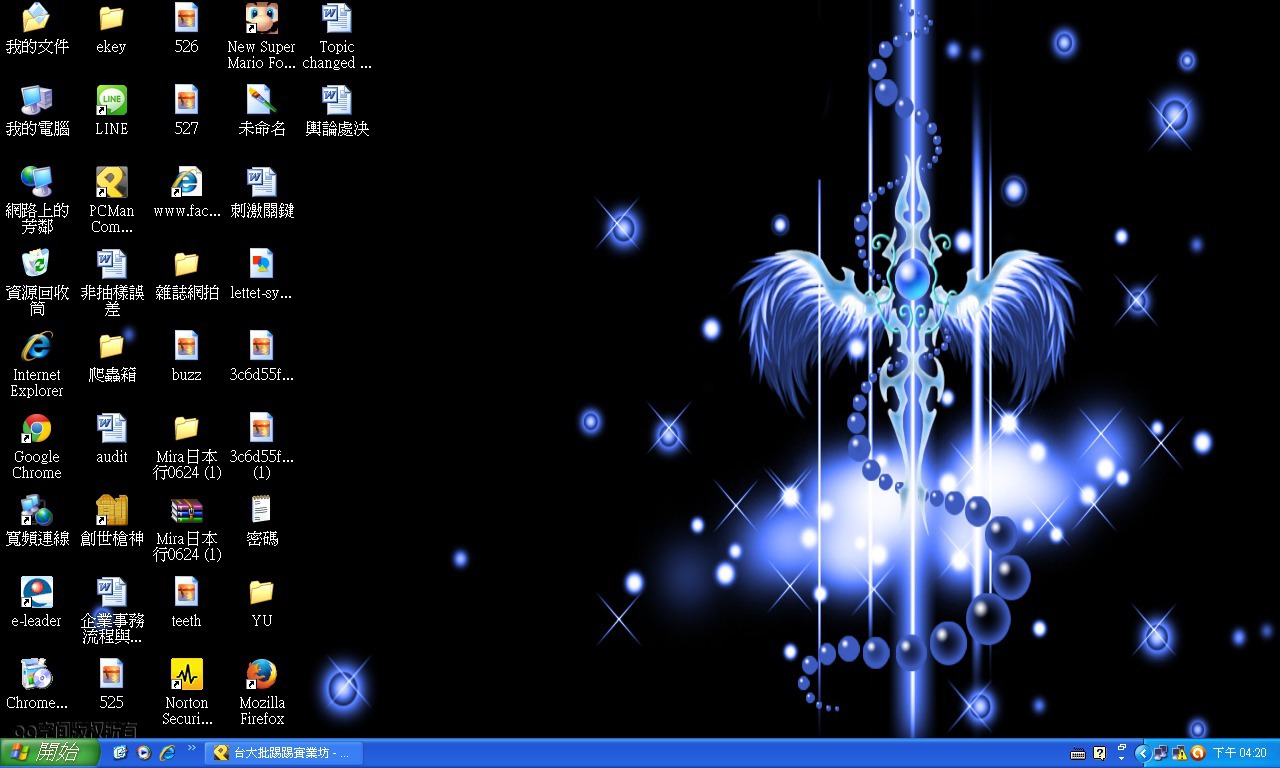Select the New Super Mario Fo... shortcut
Viewport: 1280px width, 768px height.
click(262, 18)
